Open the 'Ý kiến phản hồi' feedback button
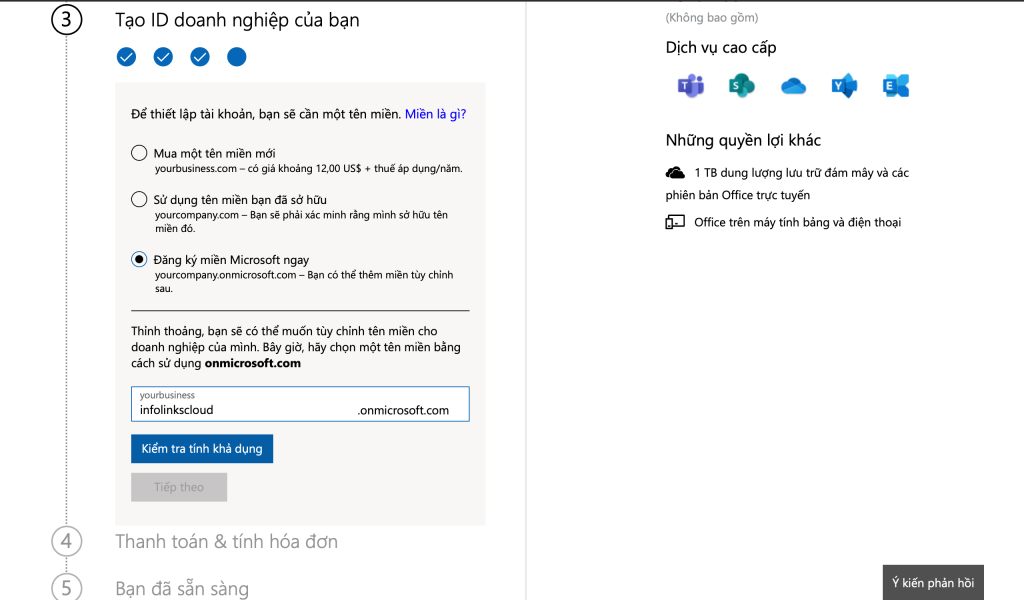Screen dimensions: 1024x600 tap(933, 582)
